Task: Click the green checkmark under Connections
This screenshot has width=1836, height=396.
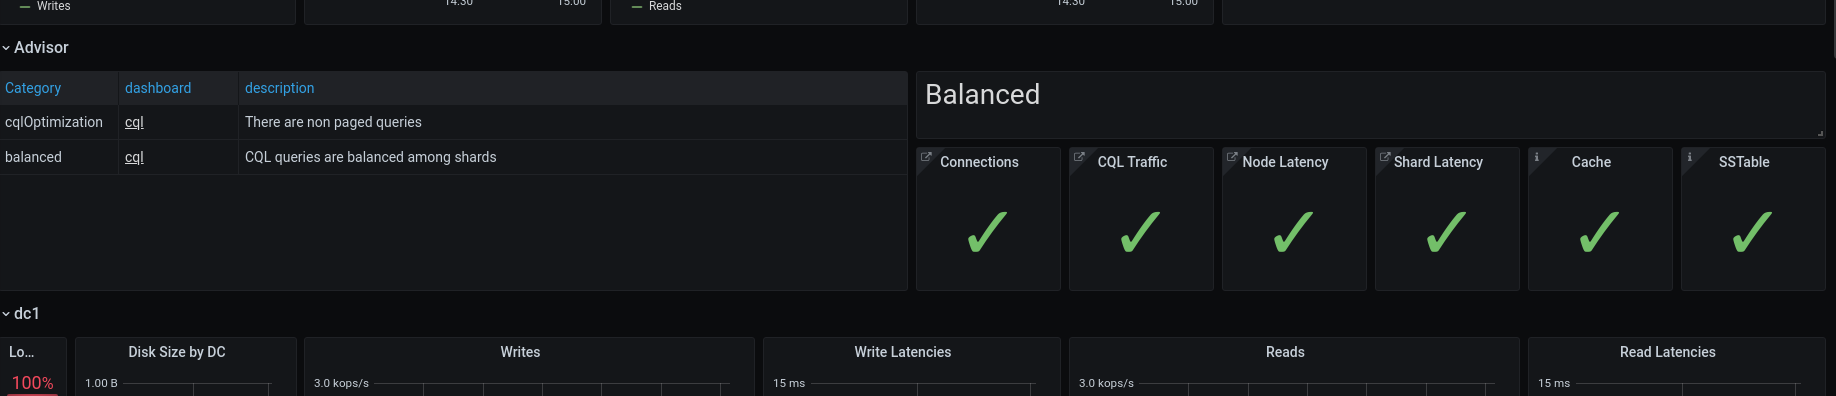Action: 987,232
